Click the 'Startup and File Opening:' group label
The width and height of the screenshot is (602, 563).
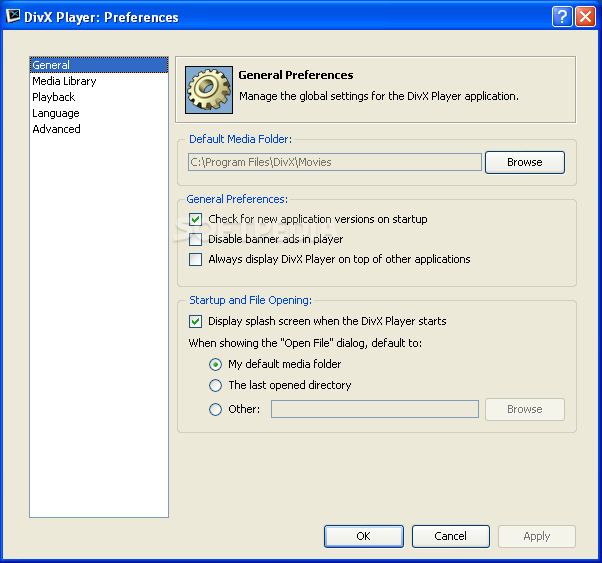250,300
